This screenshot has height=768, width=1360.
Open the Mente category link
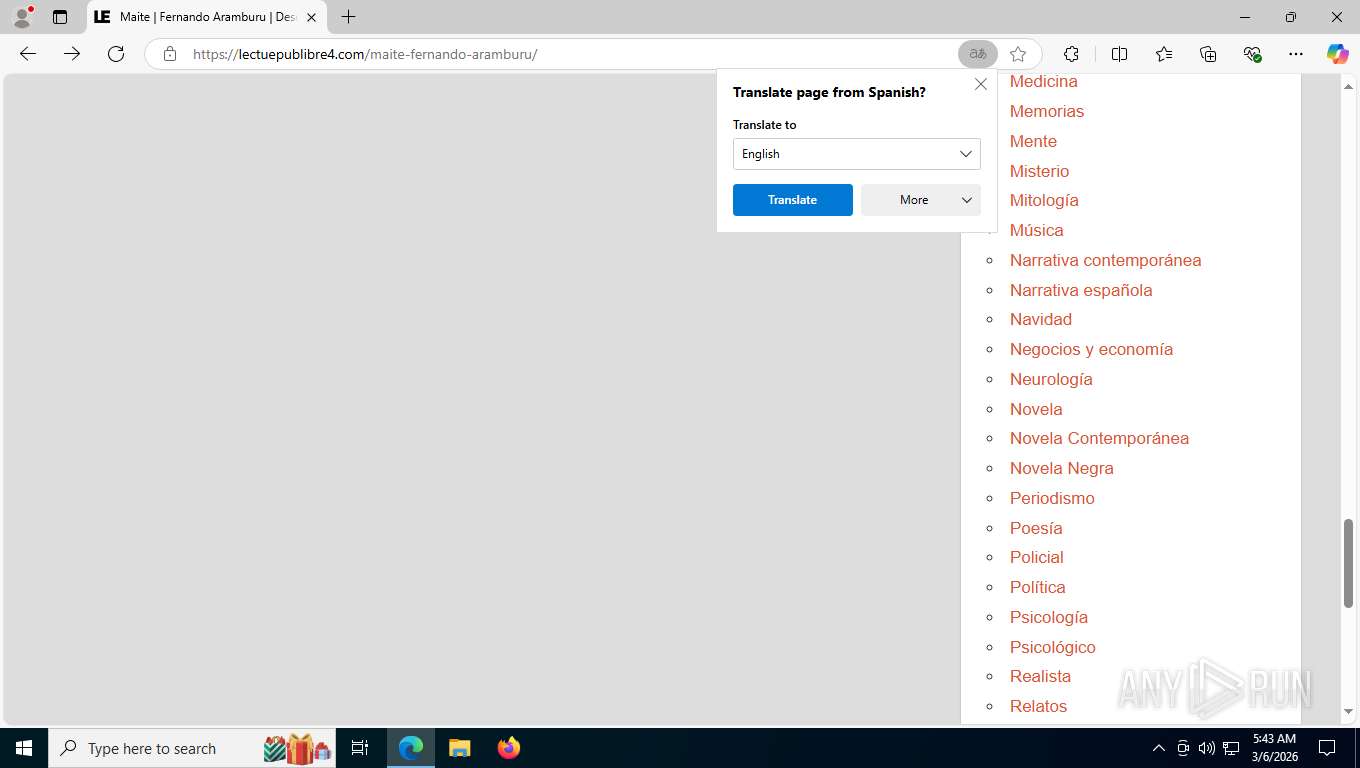[1033, 141]
